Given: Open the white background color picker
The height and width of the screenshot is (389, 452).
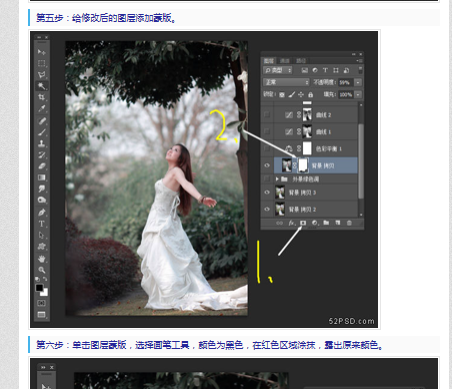Looking at the screenshot, I should (45, 293).
